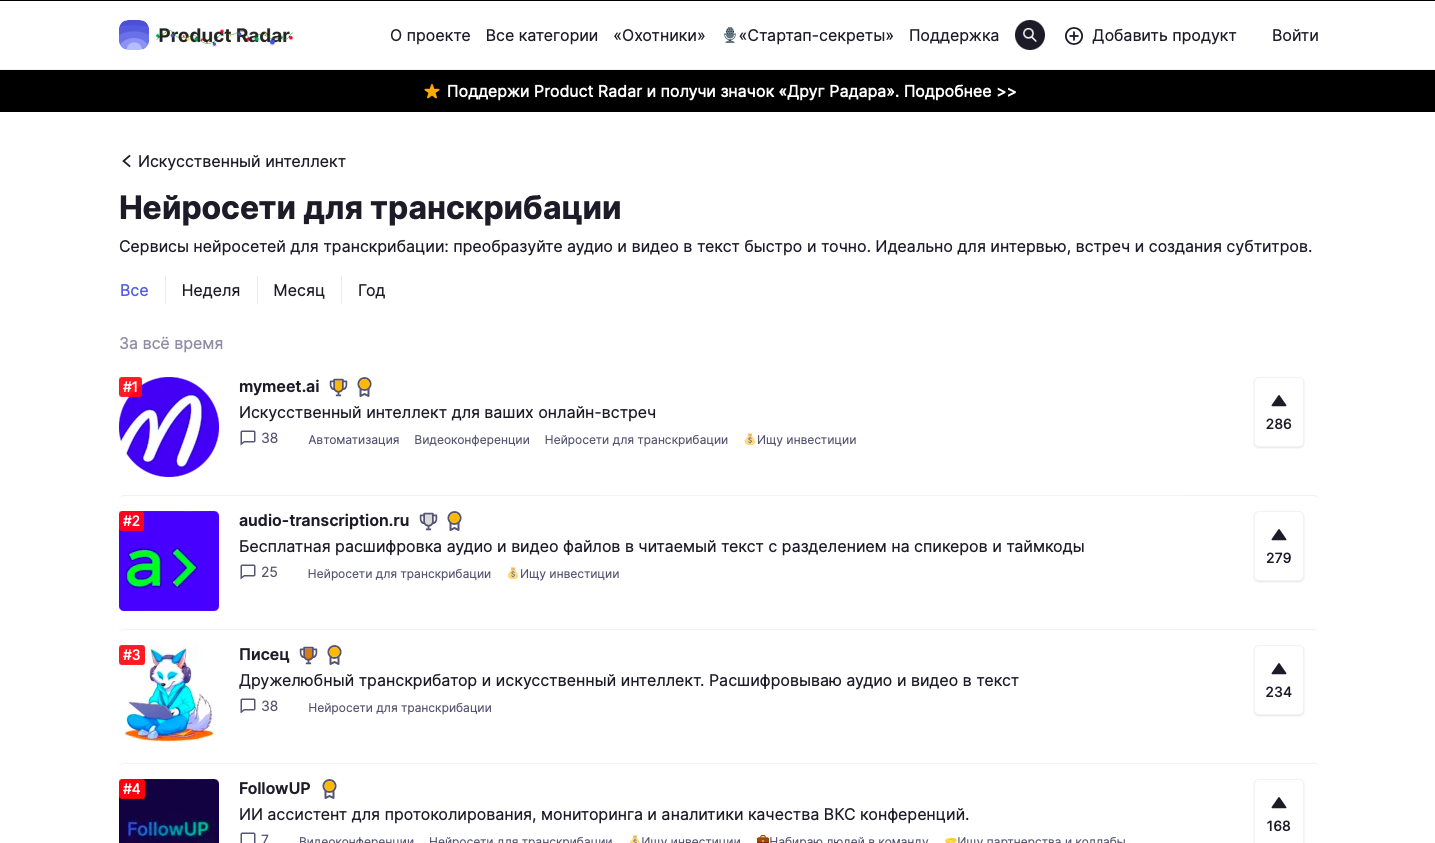The height and width of the screenshot is (843, 1435).
Task: Click mymeet.ai gold medal badge icon
Action: pos(365,387)
